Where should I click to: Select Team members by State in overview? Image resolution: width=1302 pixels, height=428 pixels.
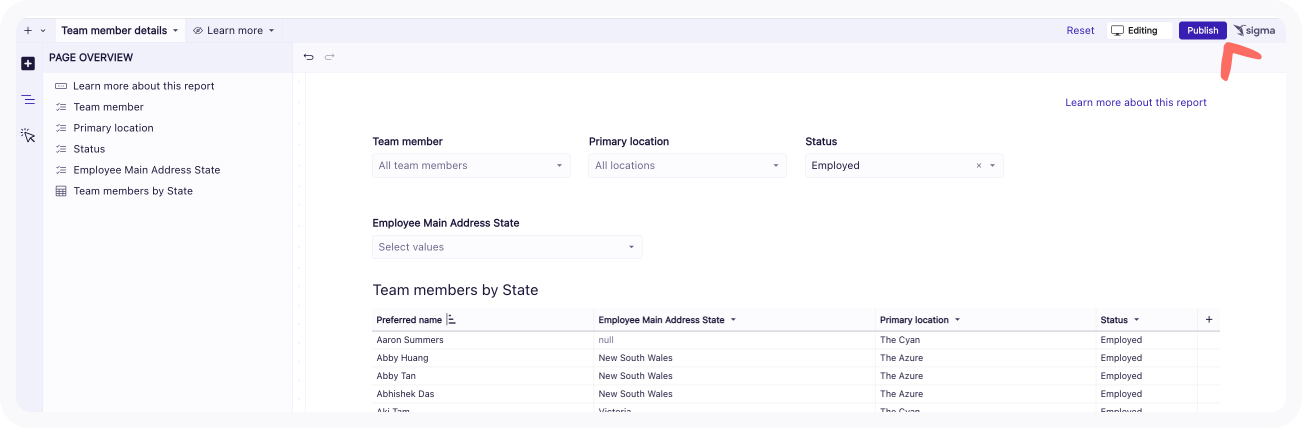point(133,191)
